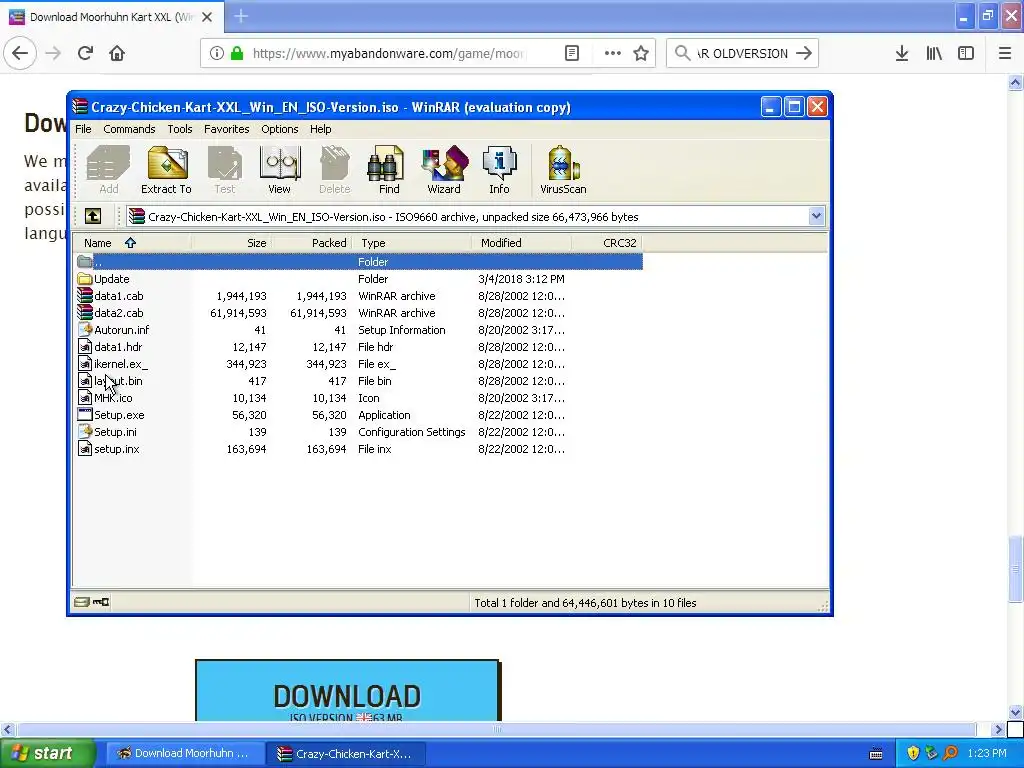
Task: Click the 61,914,593 size cell
Action: click(238, 313)
